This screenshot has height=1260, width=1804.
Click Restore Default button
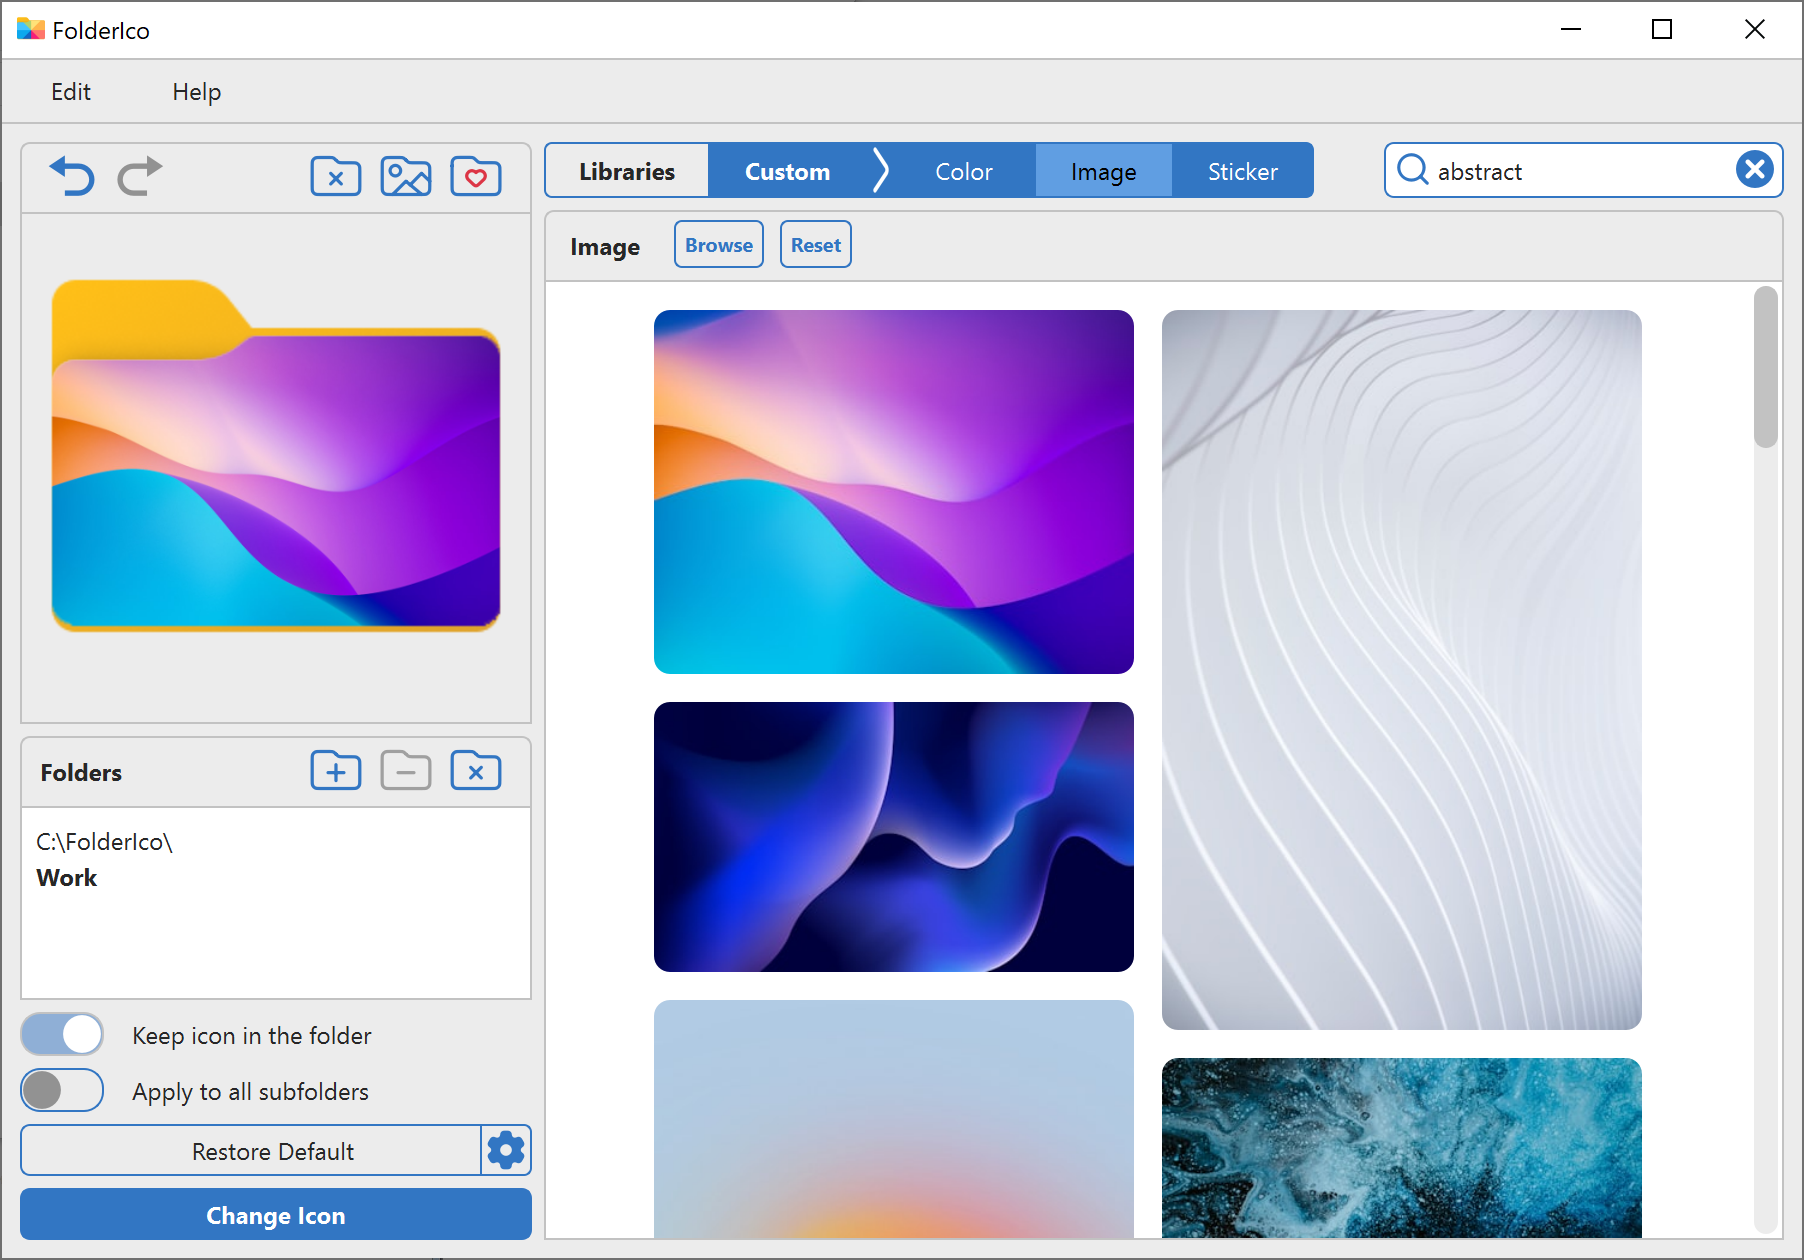(x=251, y=1150)
